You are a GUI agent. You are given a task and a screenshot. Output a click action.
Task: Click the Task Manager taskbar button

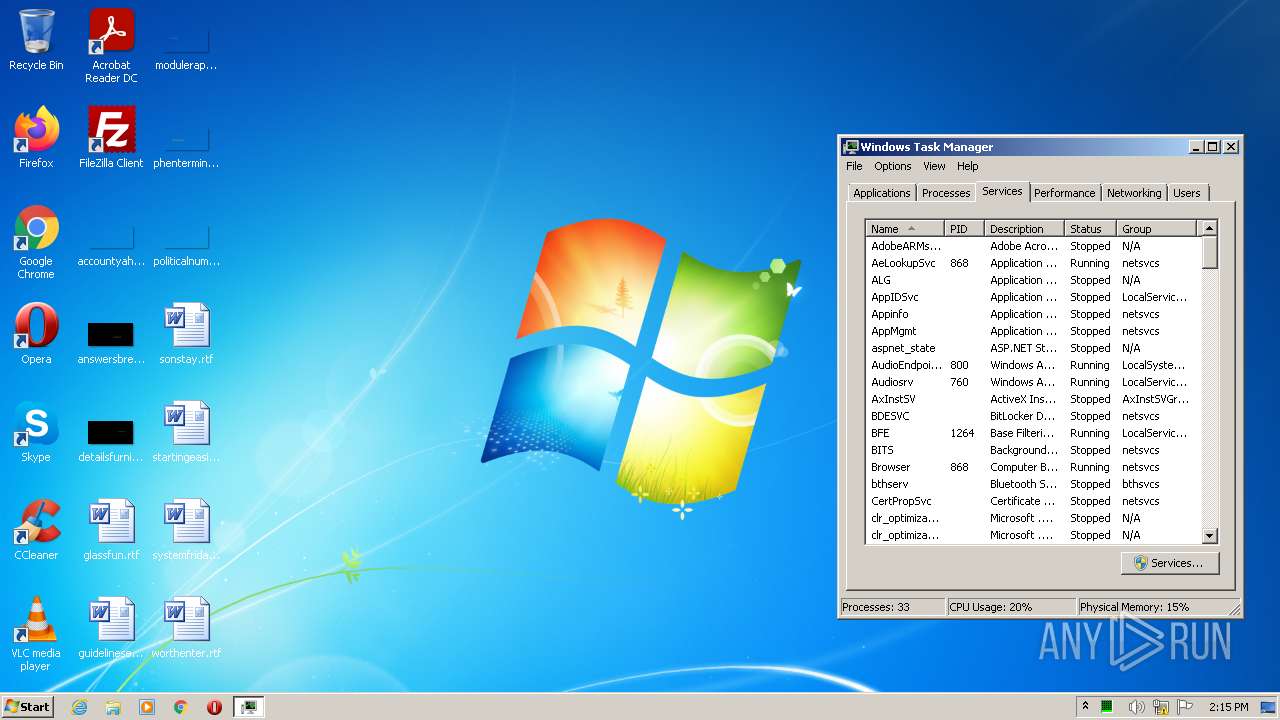[249, 707]
